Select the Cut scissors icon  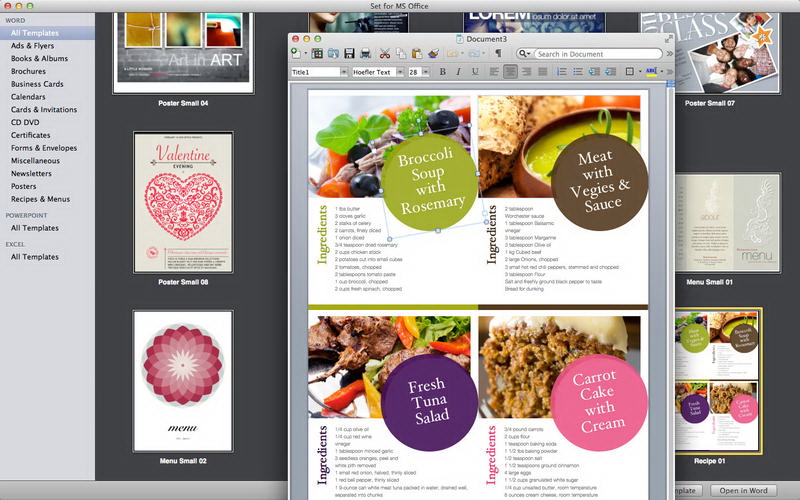click(x=384, y=53)
